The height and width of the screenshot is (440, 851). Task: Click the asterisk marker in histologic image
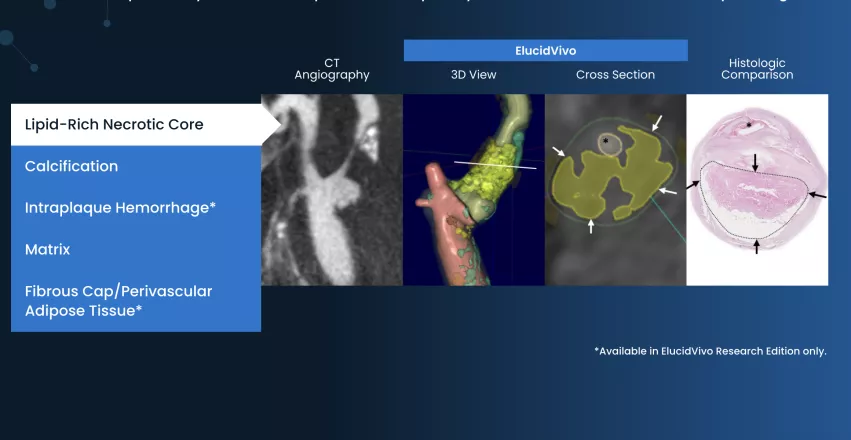click(748, 125)
